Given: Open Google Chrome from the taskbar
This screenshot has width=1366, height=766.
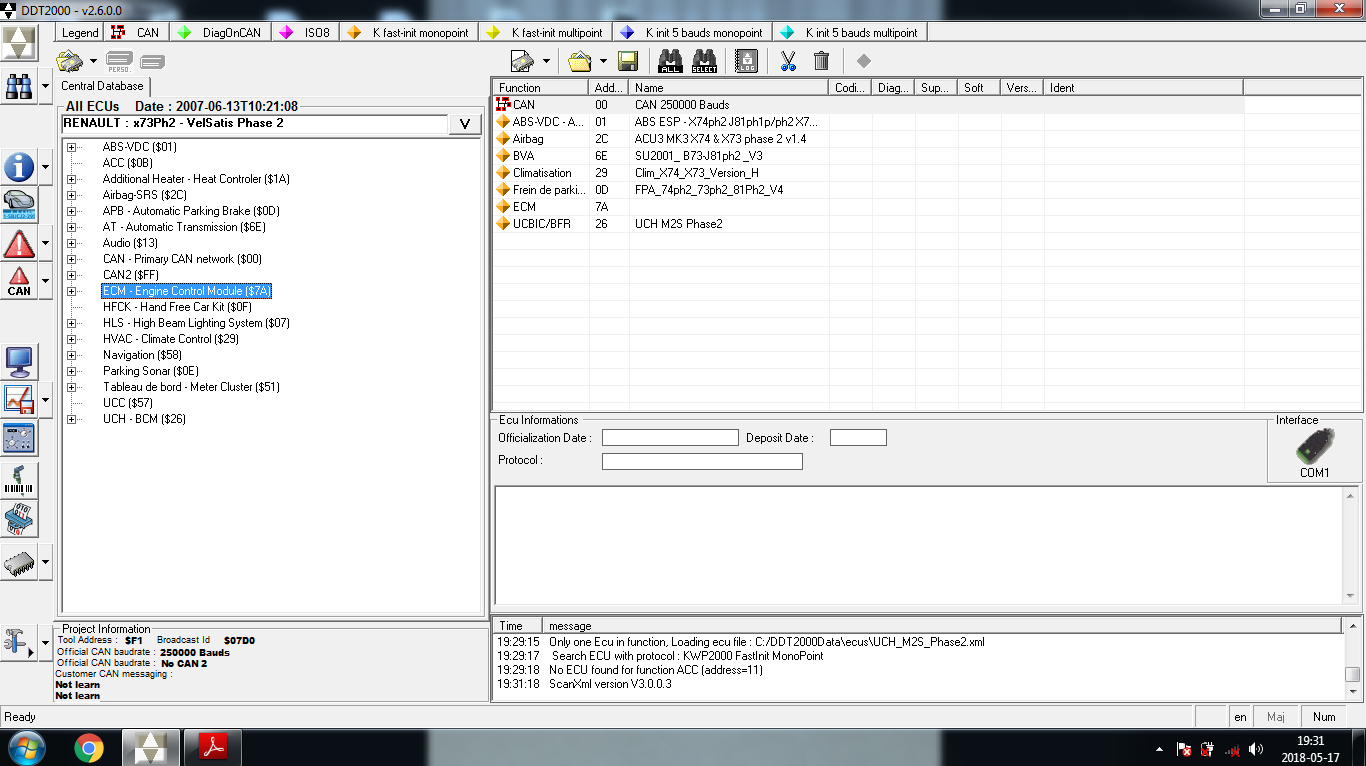Looking at the screenshot, I should pos(88,747).
